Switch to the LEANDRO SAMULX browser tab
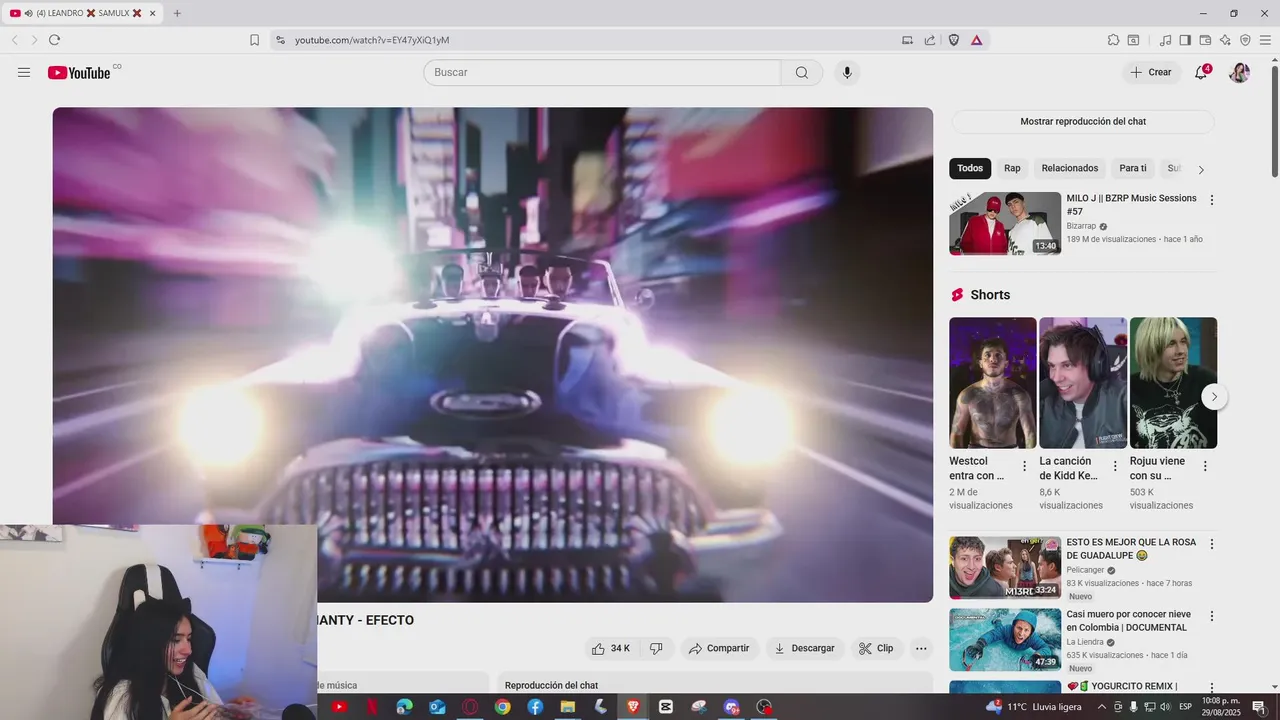 click(82, 13)
